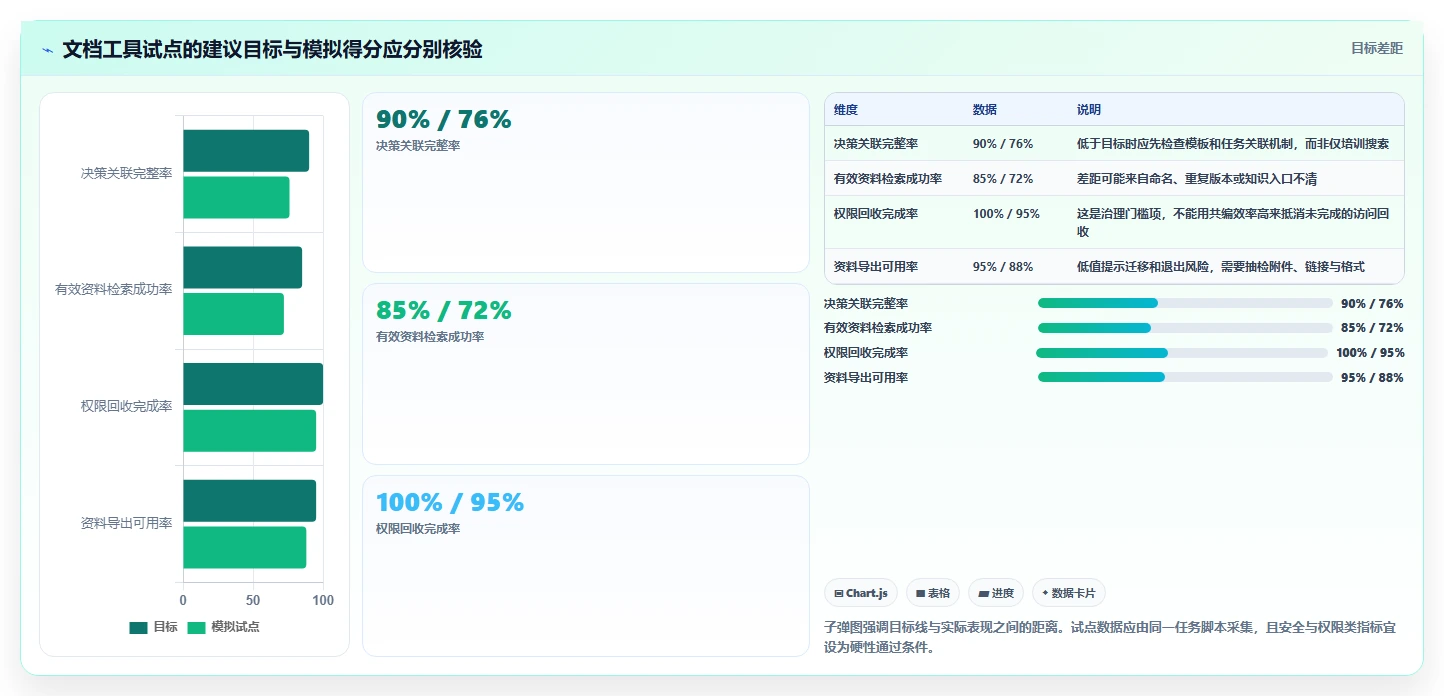The height and width of the screenshot is (696, 1444).
Task: Click the note starting 差距可能来自命名
Action: point(1197,179)
